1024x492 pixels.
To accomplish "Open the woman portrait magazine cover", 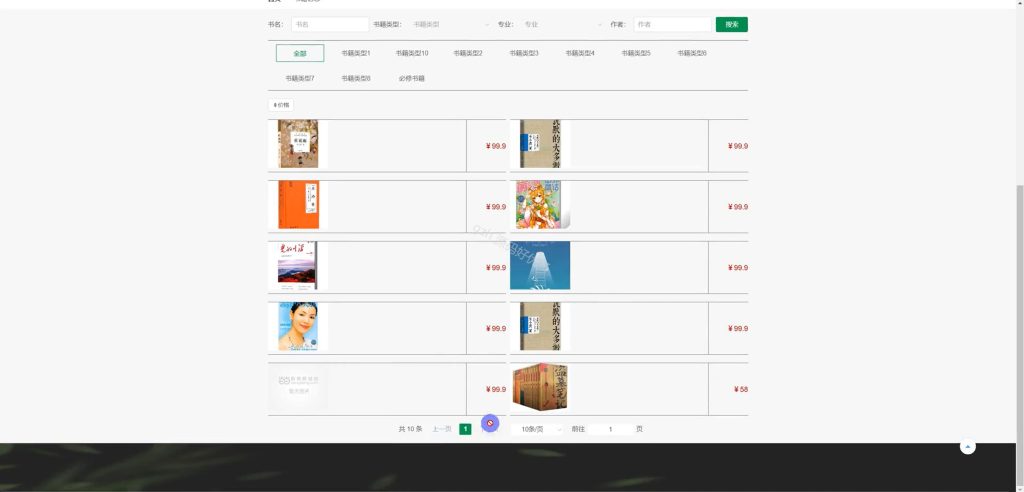I will [298, 327].
